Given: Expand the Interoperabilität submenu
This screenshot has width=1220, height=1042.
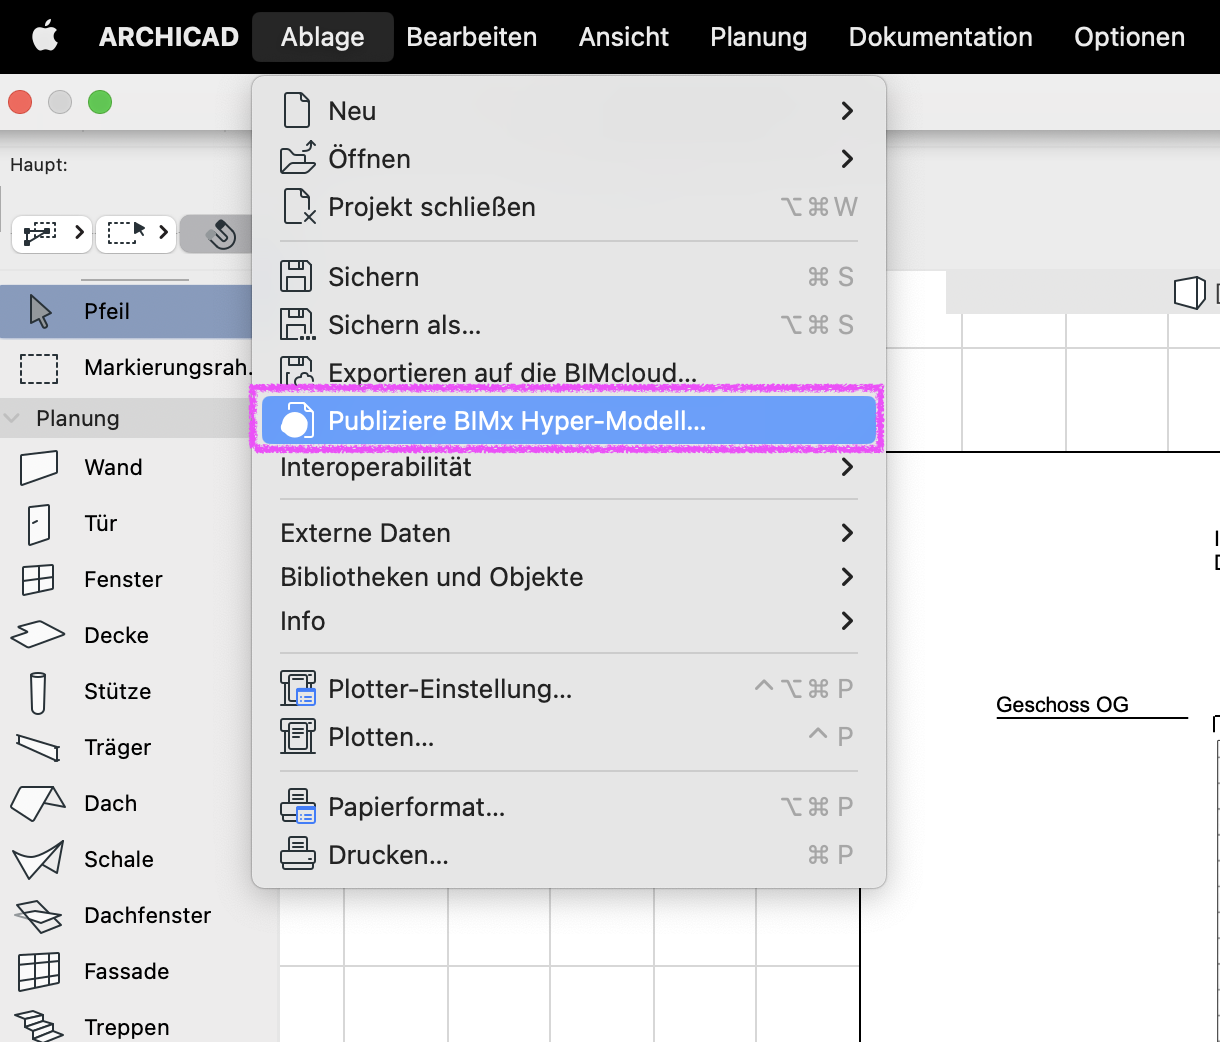Looking at the screenshot, I should coord(847,467).
